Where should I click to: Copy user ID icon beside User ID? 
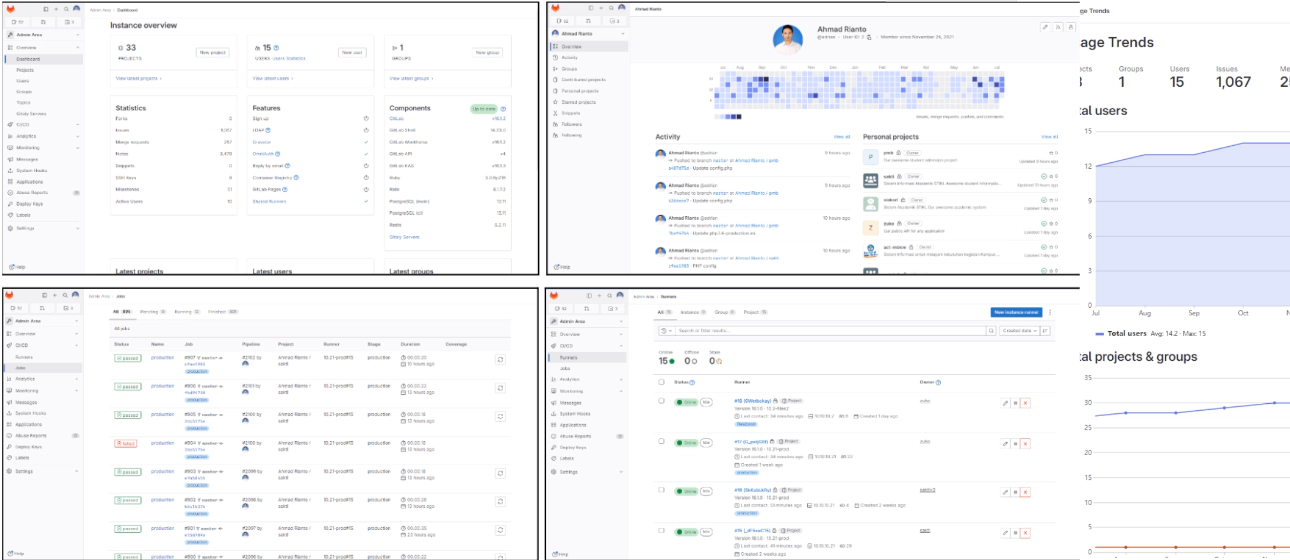[869, 37]
